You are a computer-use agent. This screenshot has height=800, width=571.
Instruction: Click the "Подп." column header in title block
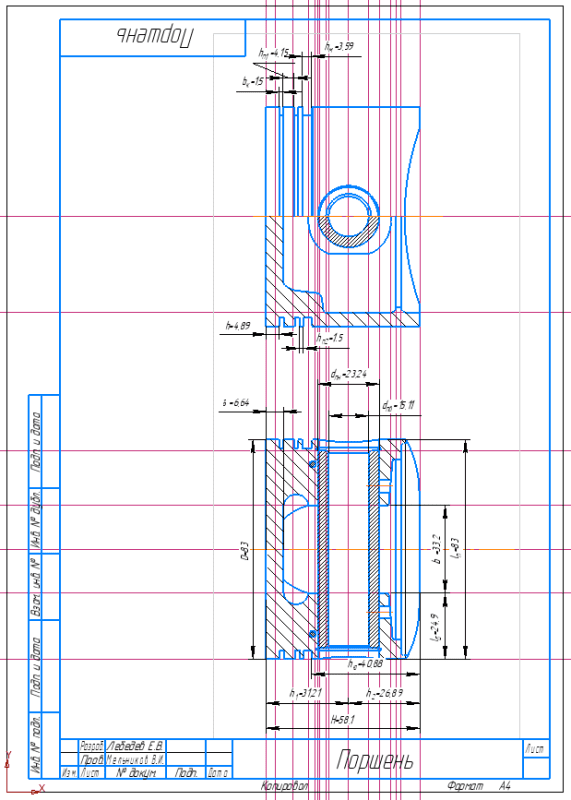click(186, 773)
